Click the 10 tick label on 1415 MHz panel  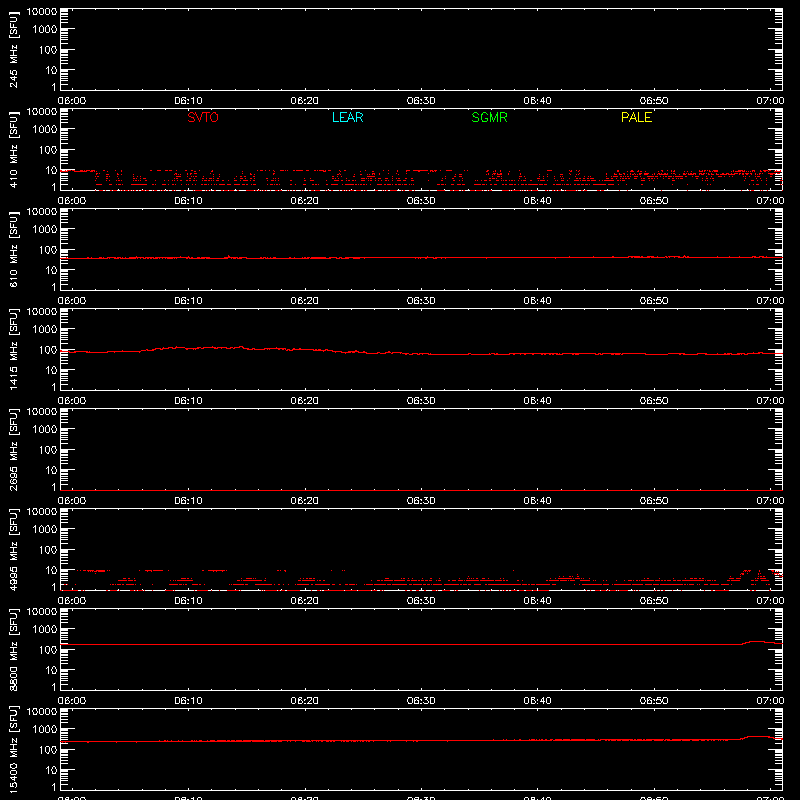(x=51, y=370)
